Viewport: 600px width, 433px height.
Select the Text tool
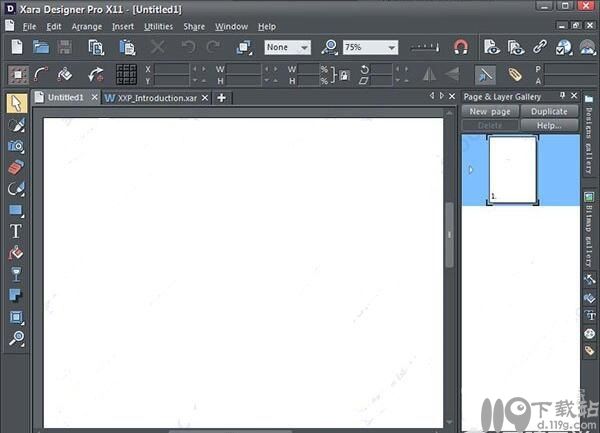click(x=16, y=231)
